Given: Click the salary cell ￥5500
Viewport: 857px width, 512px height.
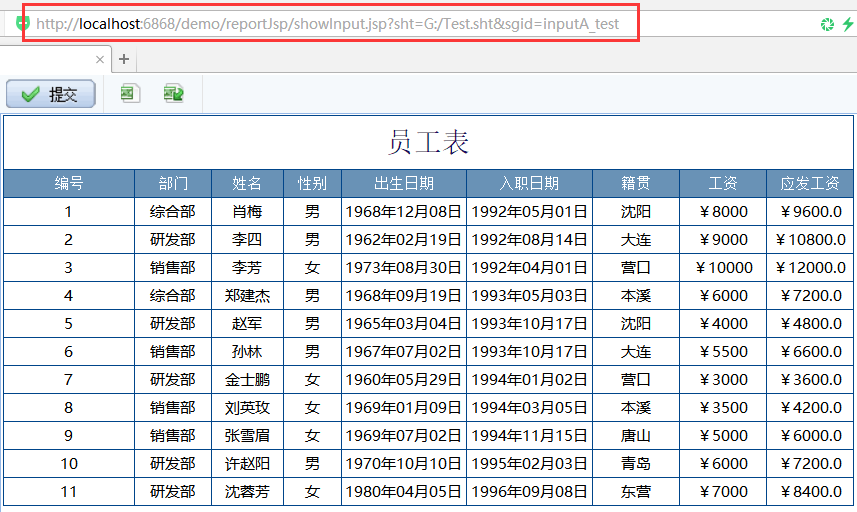Looking at the screenshot, I should (x=723, y=351).
